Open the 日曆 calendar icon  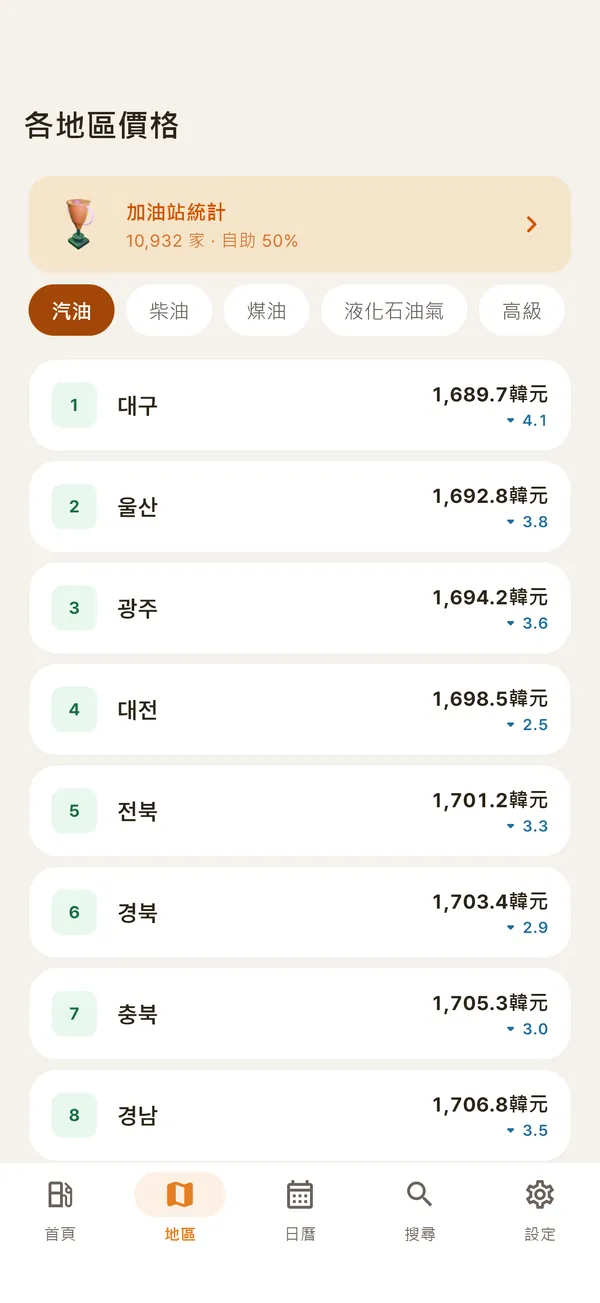[x=300, y=1194]
